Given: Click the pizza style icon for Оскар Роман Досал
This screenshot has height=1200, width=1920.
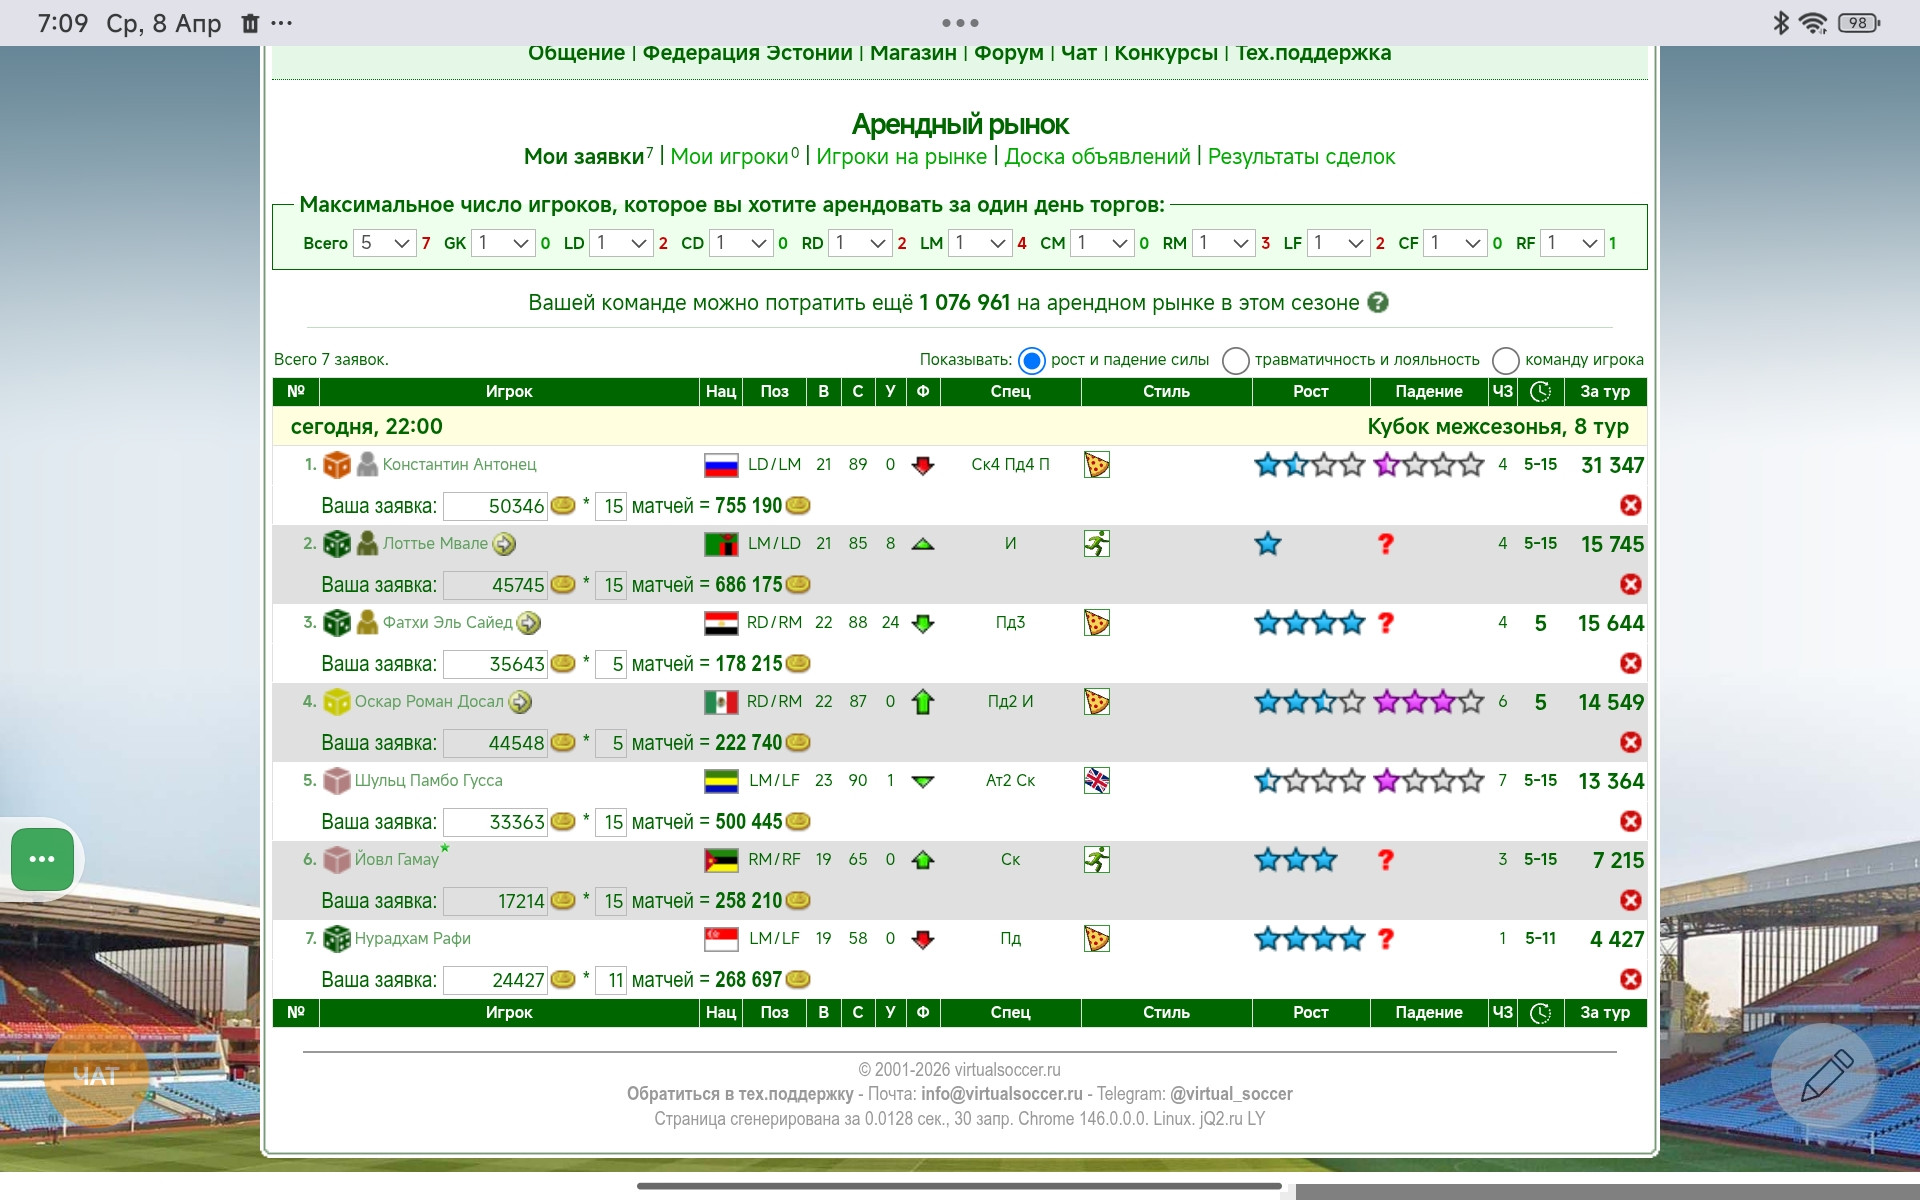Looking at the screenshot, I should pyautogui.click(x=1097, y=702).
